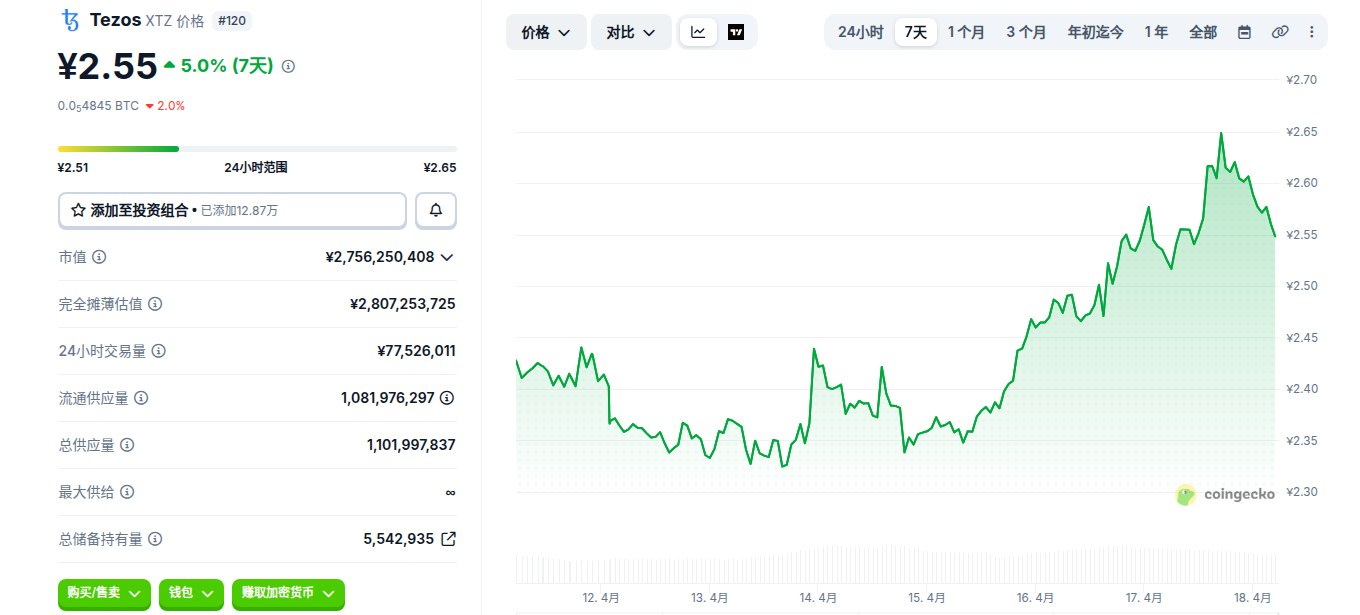Select the 年初迄今 time range tab

coord(1095,32)
